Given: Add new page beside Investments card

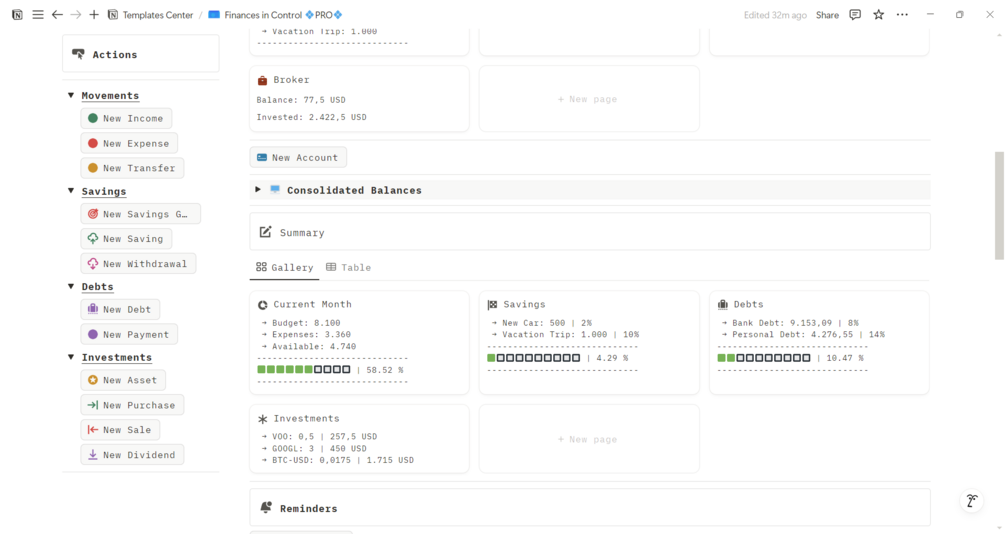Looking at the screenshot, I should tap(589, 439).
